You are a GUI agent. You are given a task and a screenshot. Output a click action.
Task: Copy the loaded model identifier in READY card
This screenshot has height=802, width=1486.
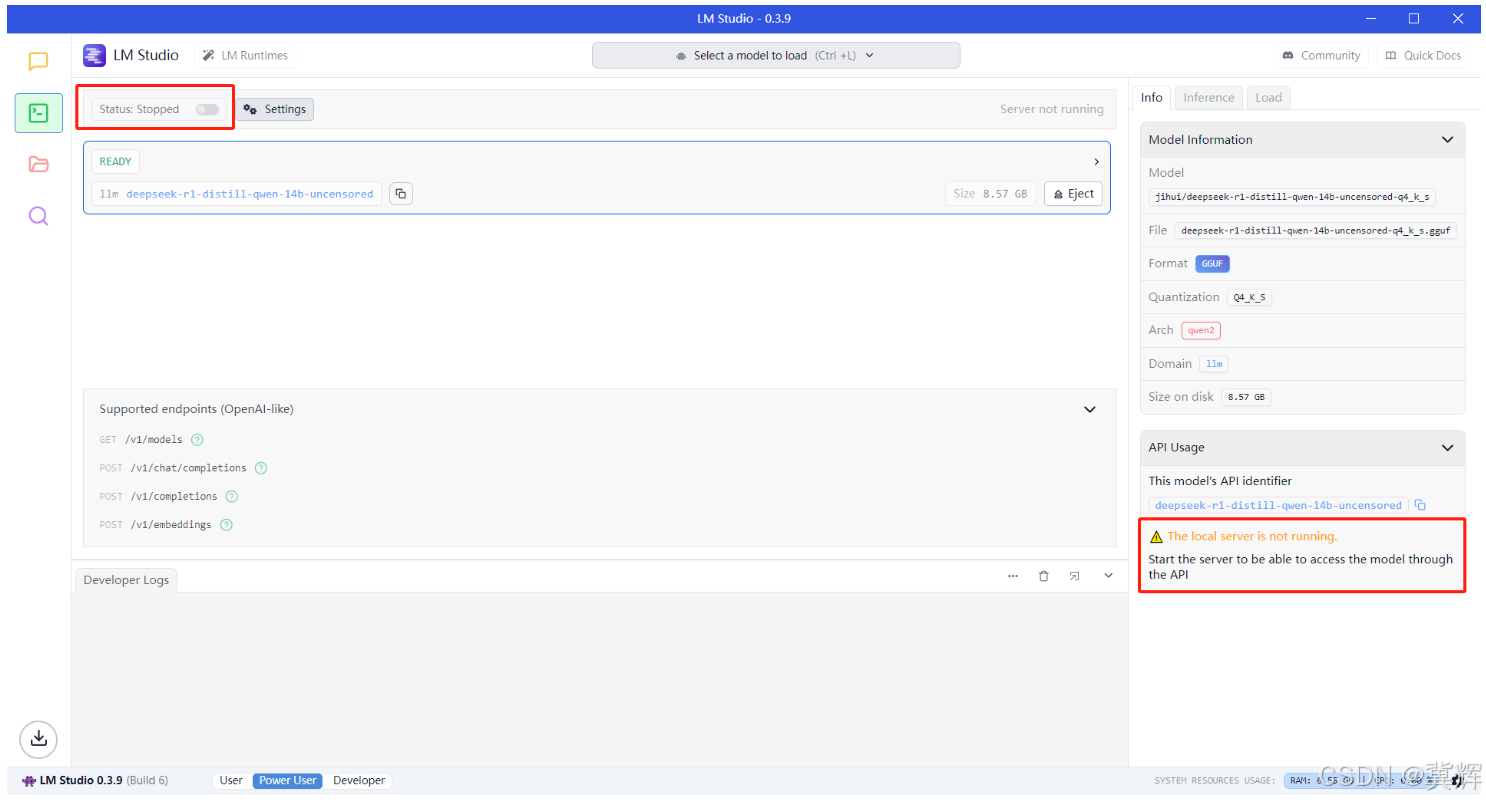400,194
